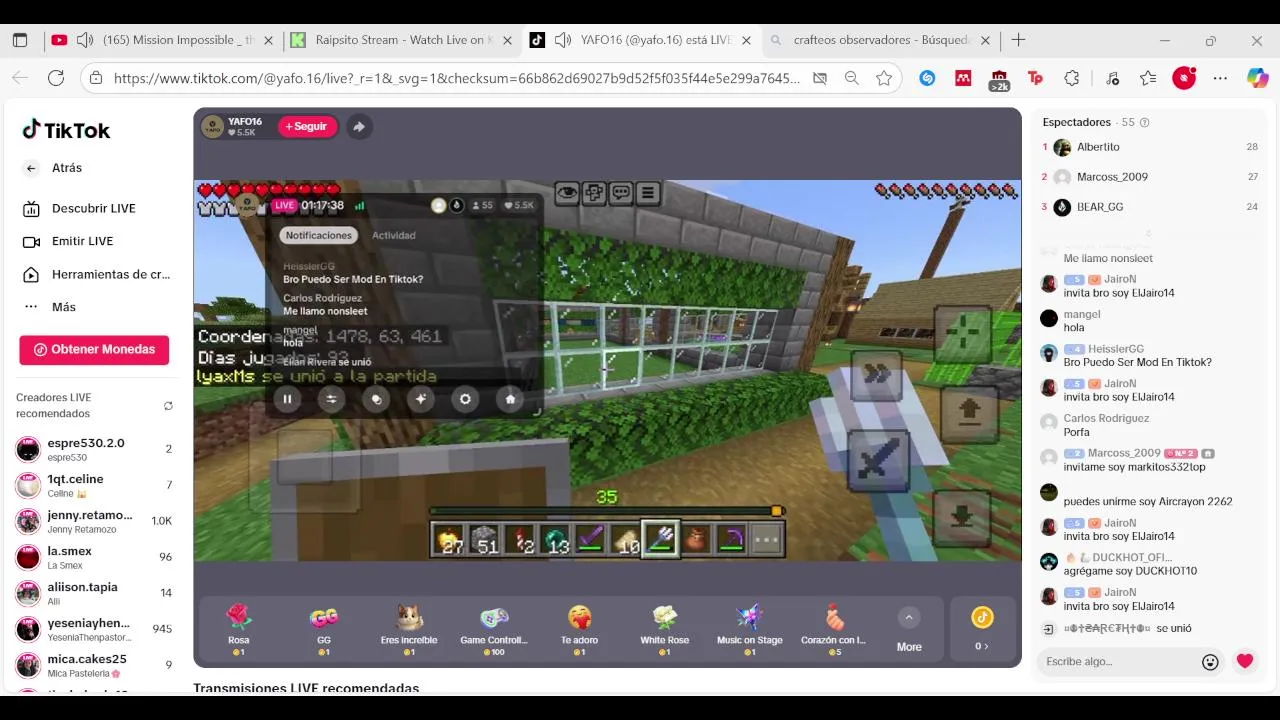Viewport: 1280px width, 720px height.
Task: Switch to the crafteos observadores tab
Action: point(880,40)
